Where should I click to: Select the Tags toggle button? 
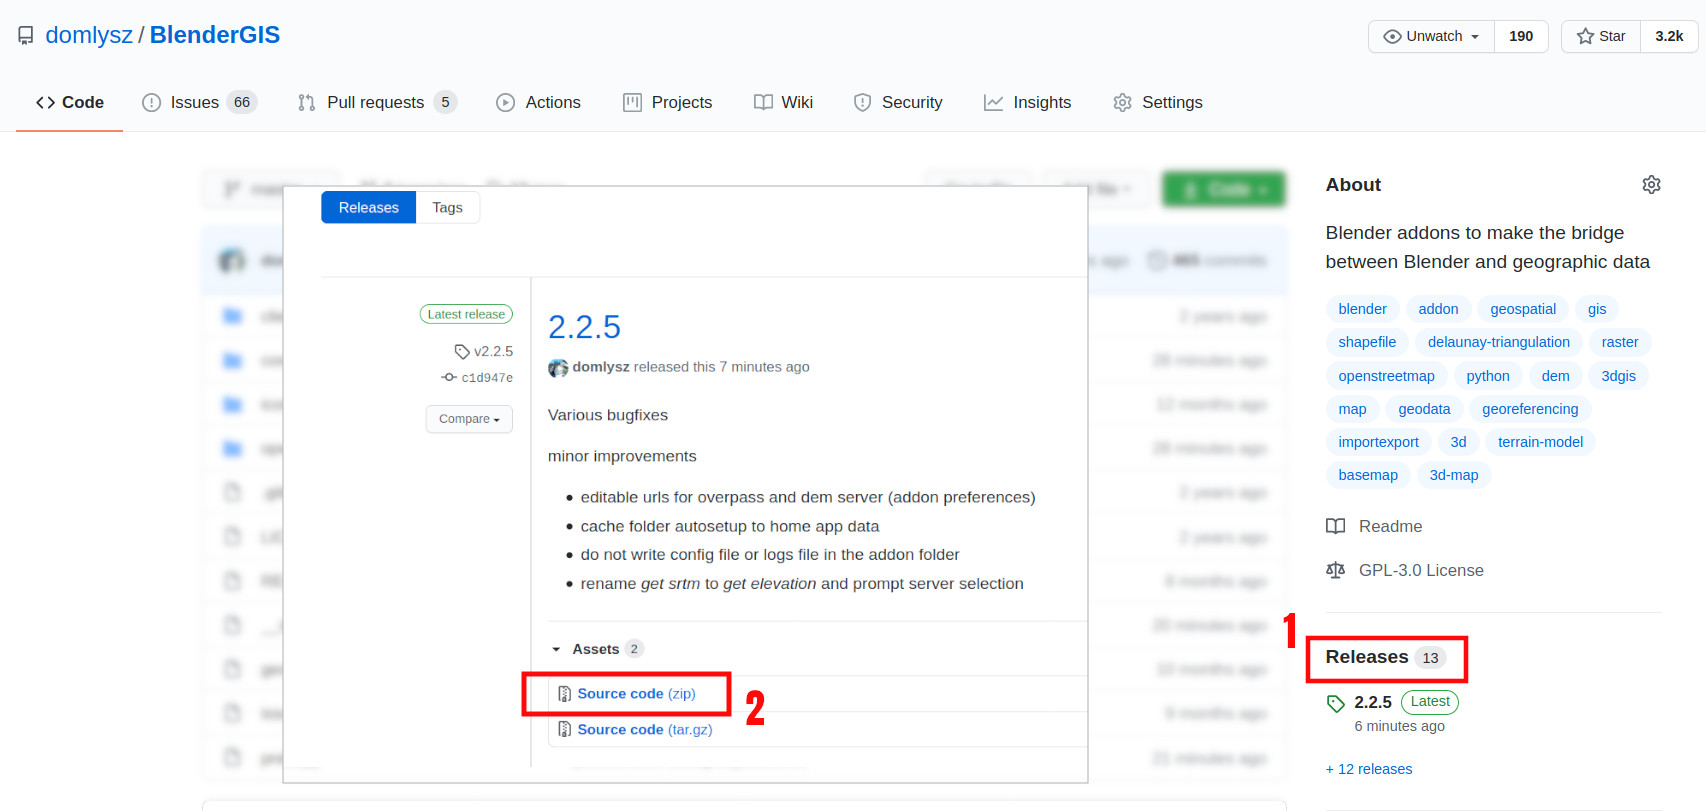pos(447,207)
